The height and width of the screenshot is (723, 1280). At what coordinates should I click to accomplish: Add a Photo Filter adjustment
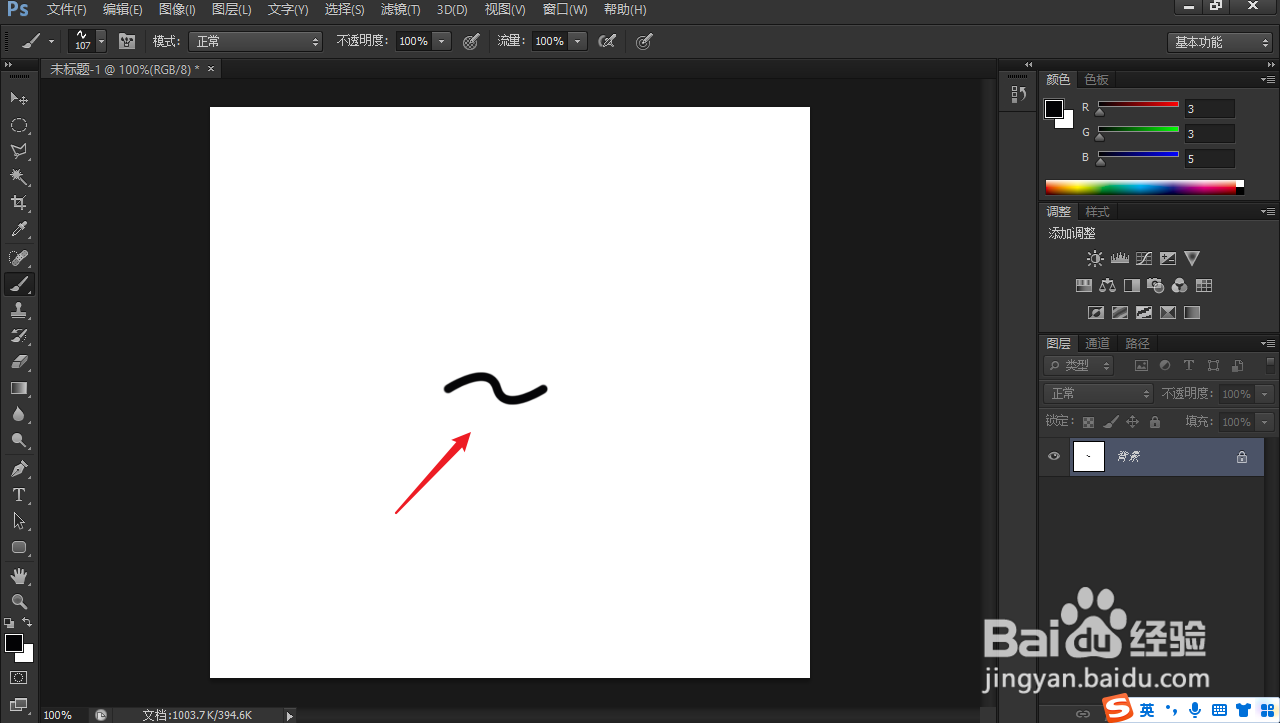coord(1155,286)
